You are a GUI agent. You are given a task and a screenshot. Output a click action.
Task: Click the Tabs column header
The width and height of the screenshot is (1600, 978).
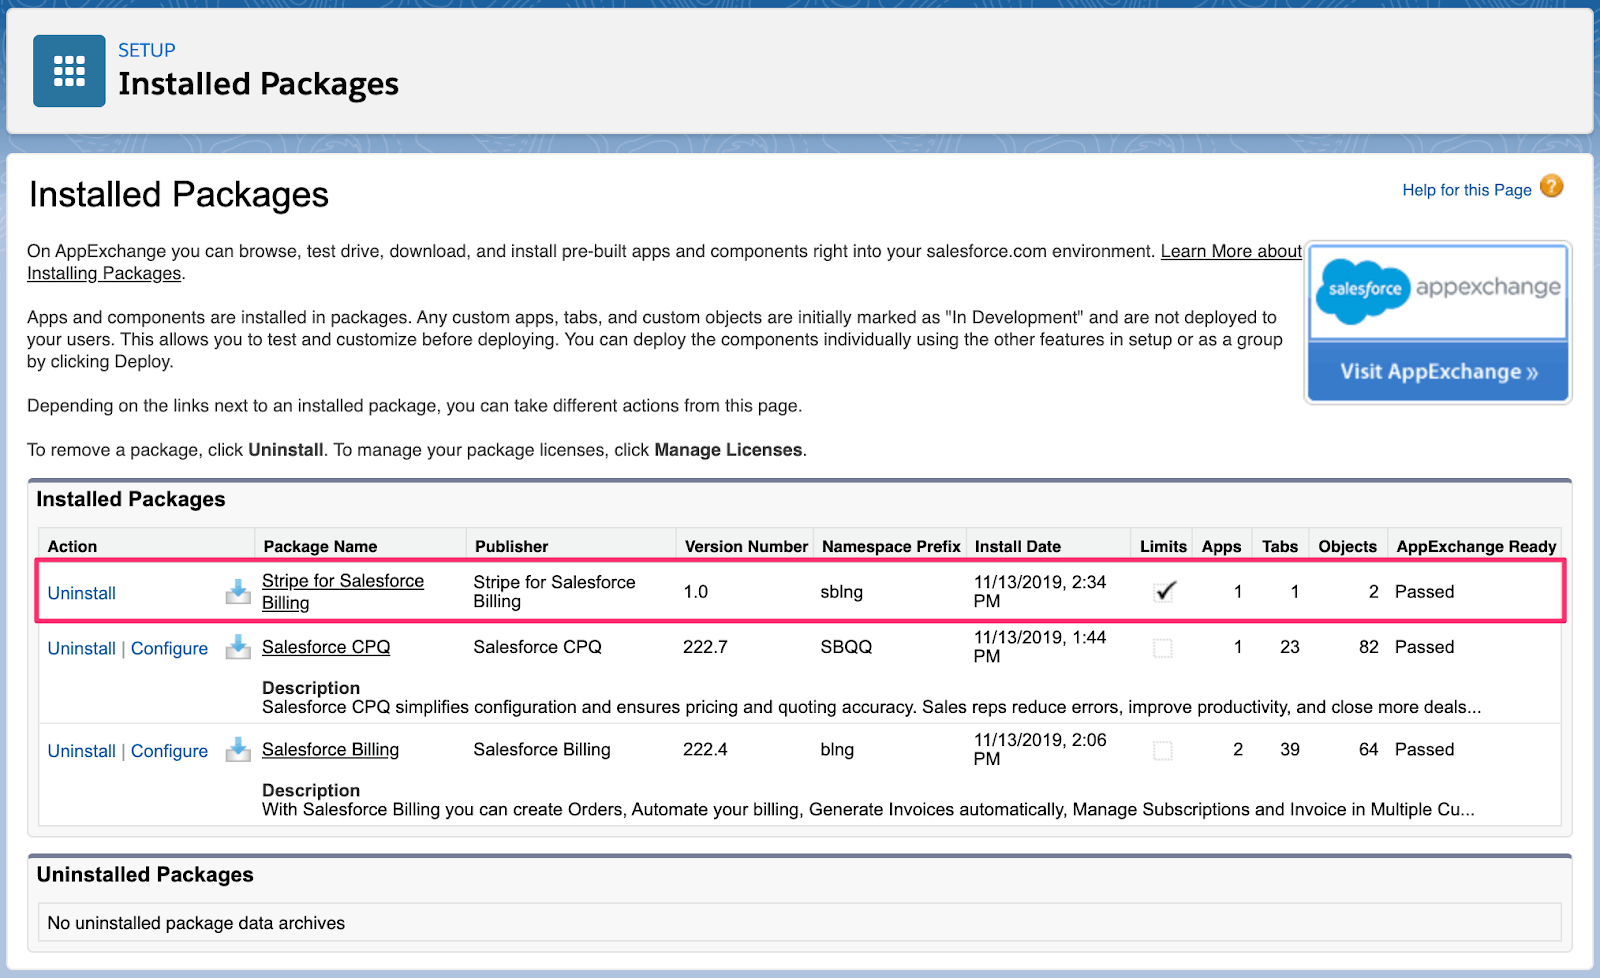pos(1280,546)
